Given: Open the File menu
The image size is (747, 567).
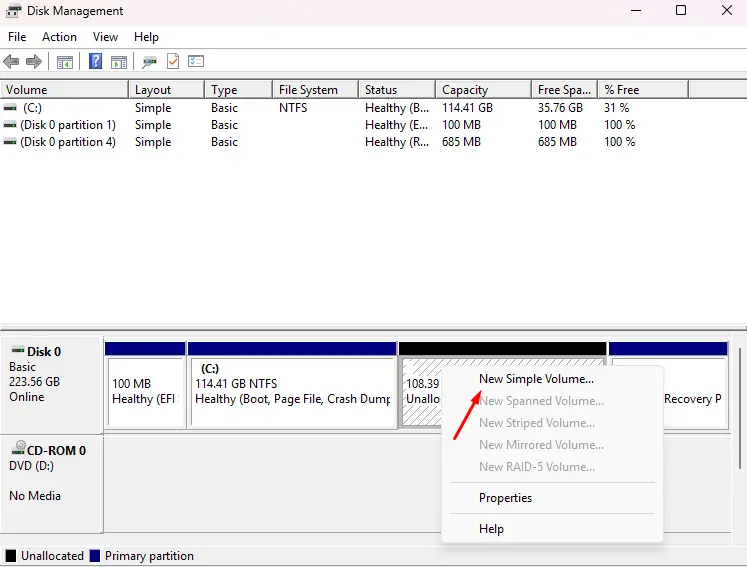Looking at the screenshot, I should coord(17,37).
